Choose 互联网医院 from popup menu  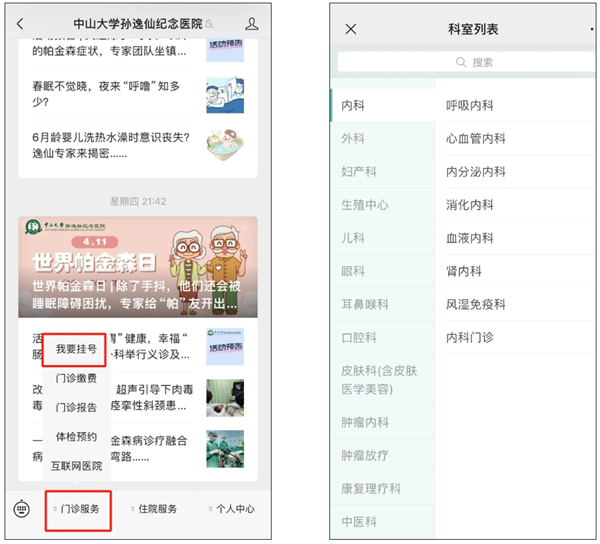[x=76, y=466]
